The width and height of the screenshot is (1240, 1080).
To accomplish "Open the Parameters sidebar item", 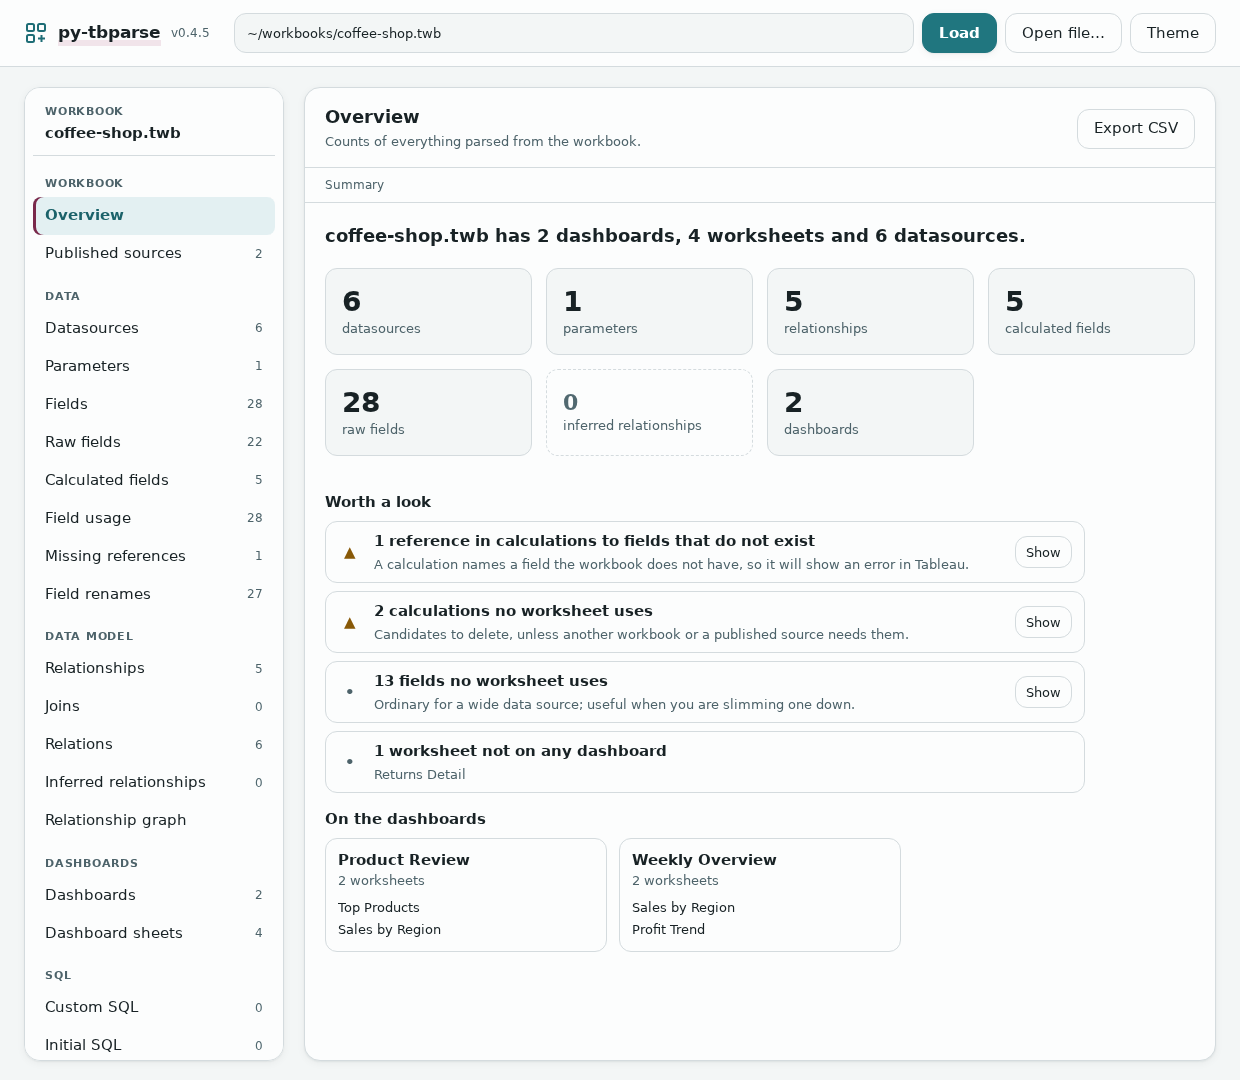I will tap(154, 366).
